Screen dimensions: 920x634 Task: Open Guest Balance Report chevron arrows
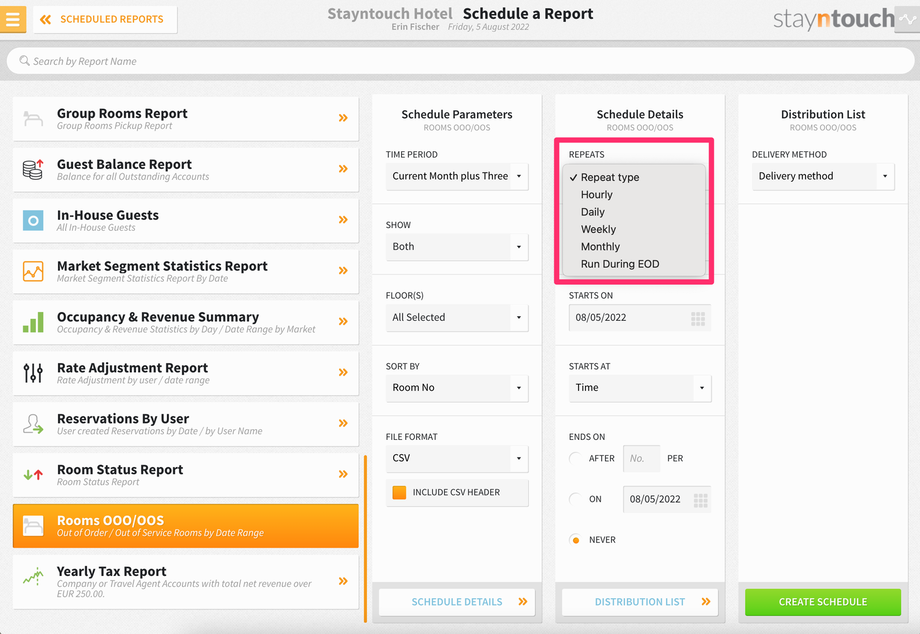[x=343, y=169]
